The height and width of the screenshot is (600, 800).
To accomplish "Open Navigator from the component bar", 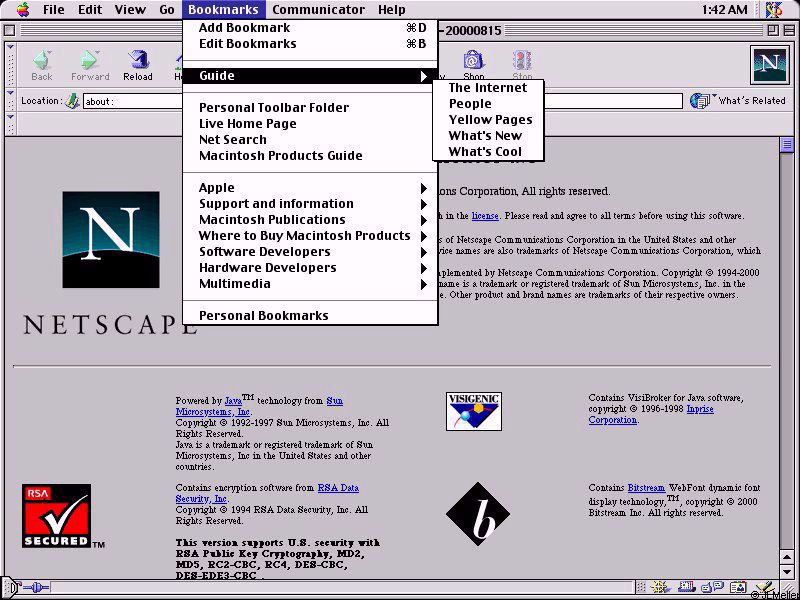I will (x=660, y=587).
